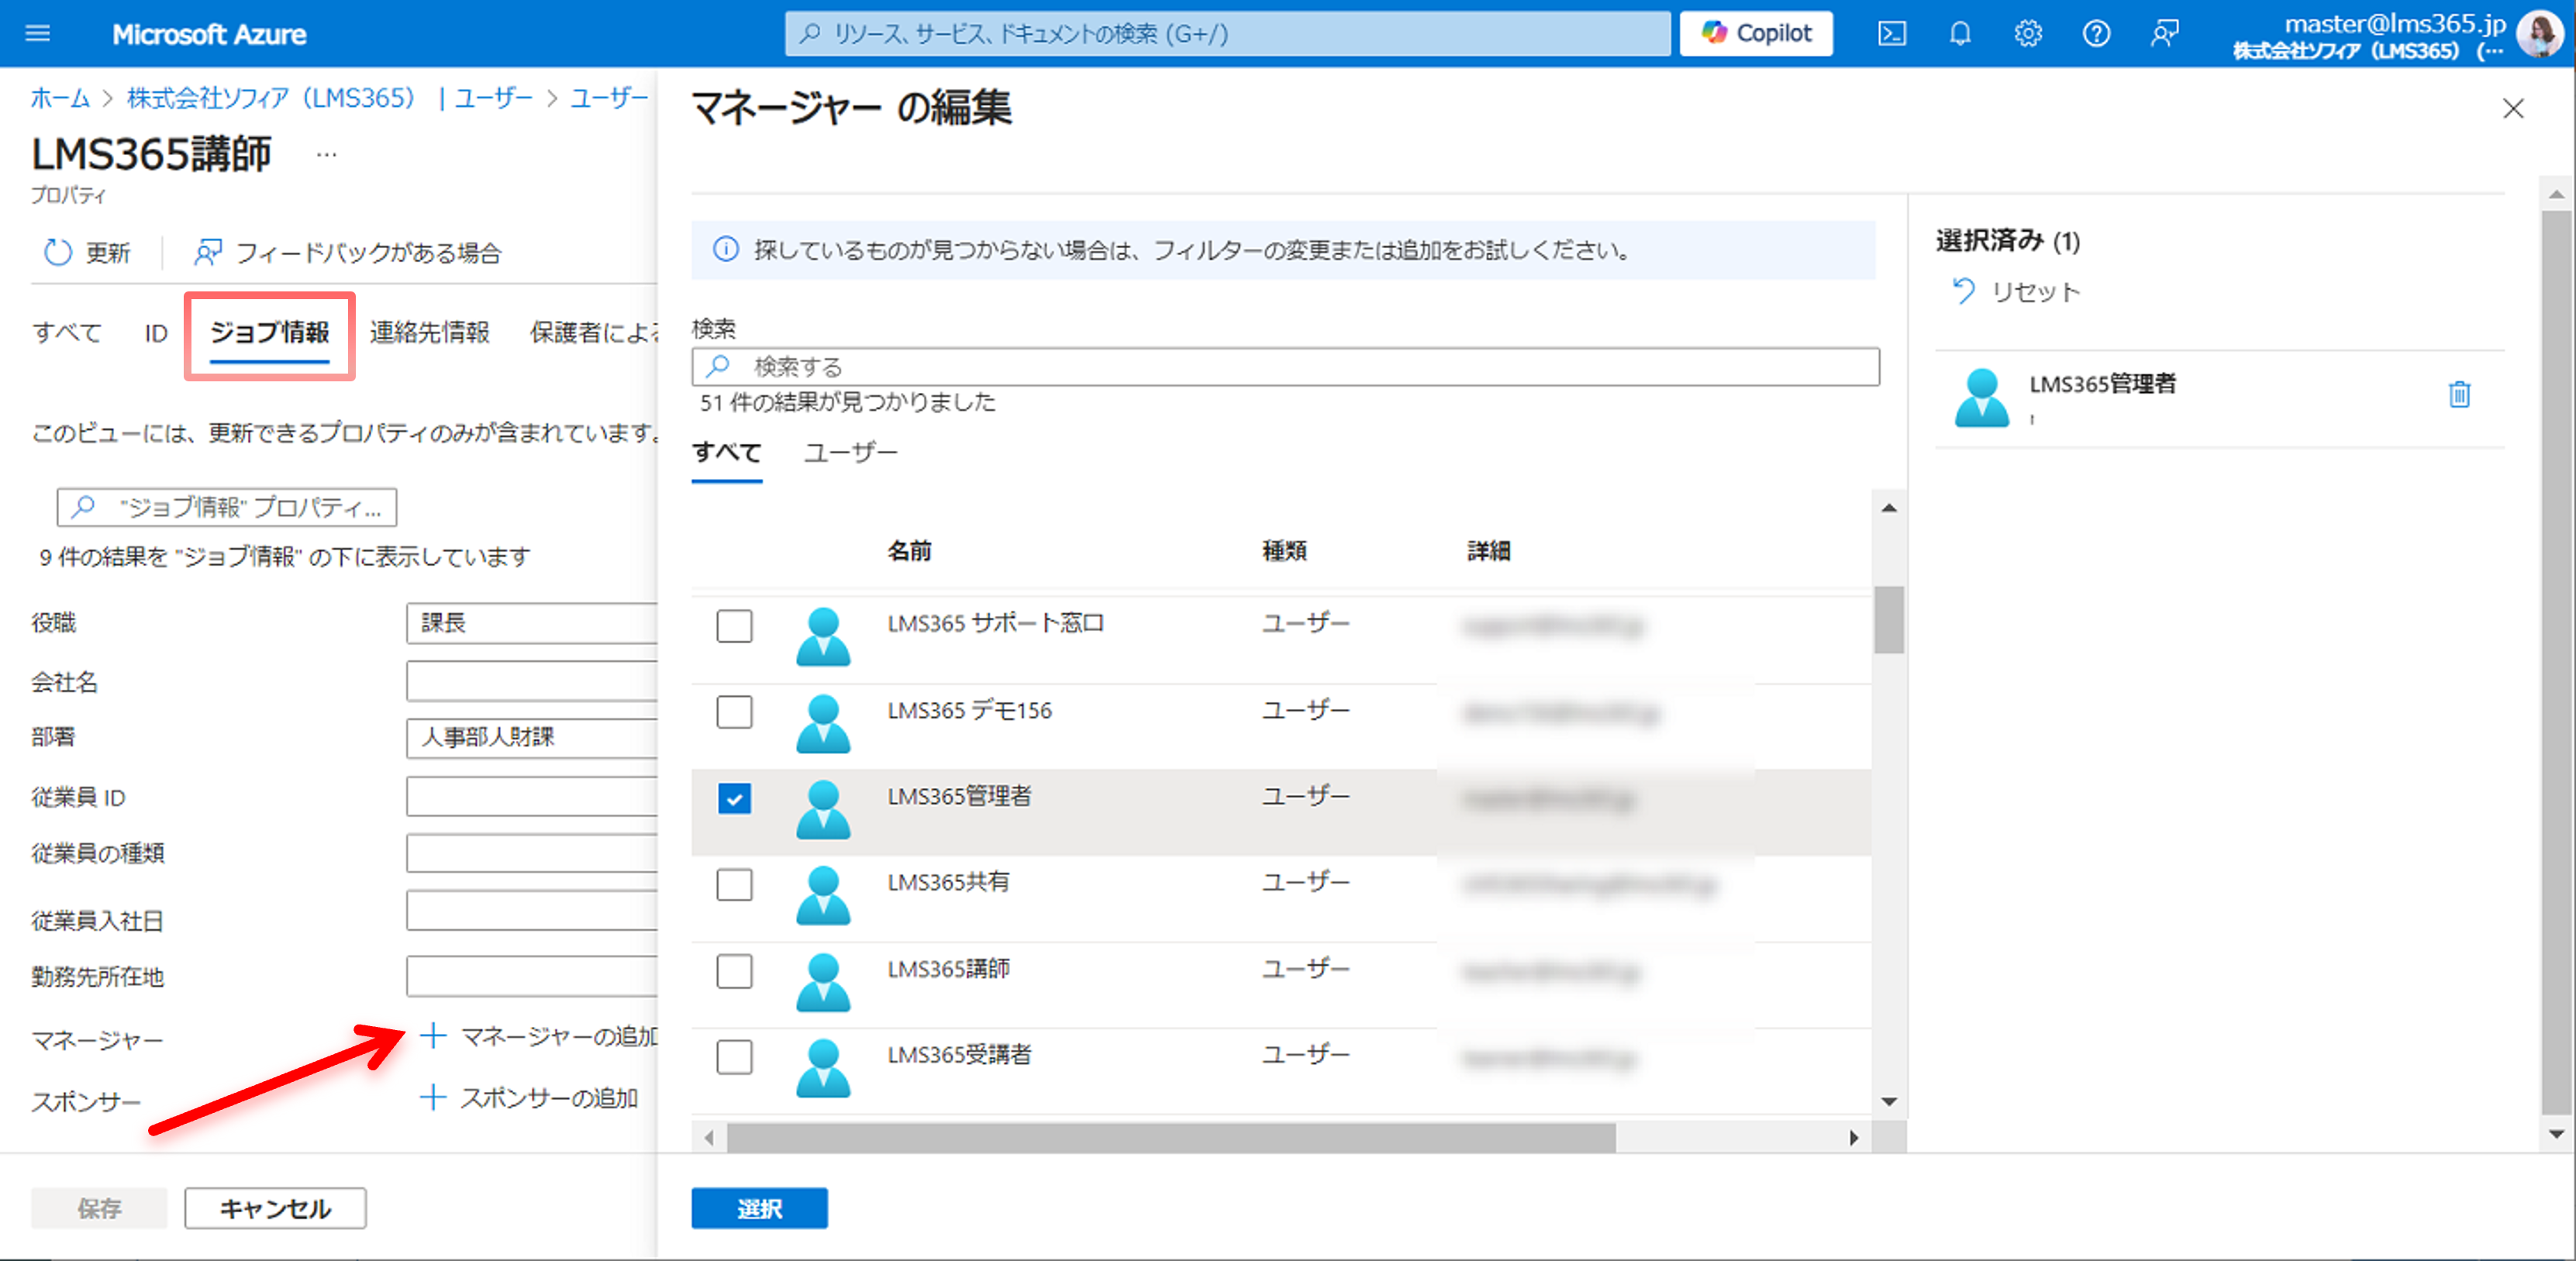This screenshot has width=2576, height=1261.
Task: Open Copilot
Action: tap(1756, 34)
